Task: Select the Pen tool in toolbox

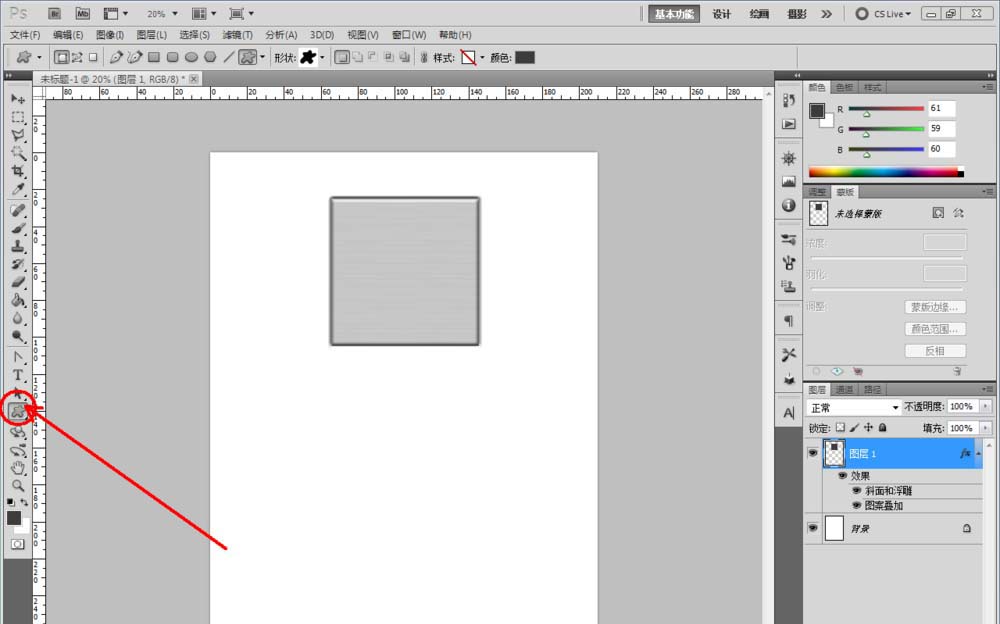Action: (18, 357)
